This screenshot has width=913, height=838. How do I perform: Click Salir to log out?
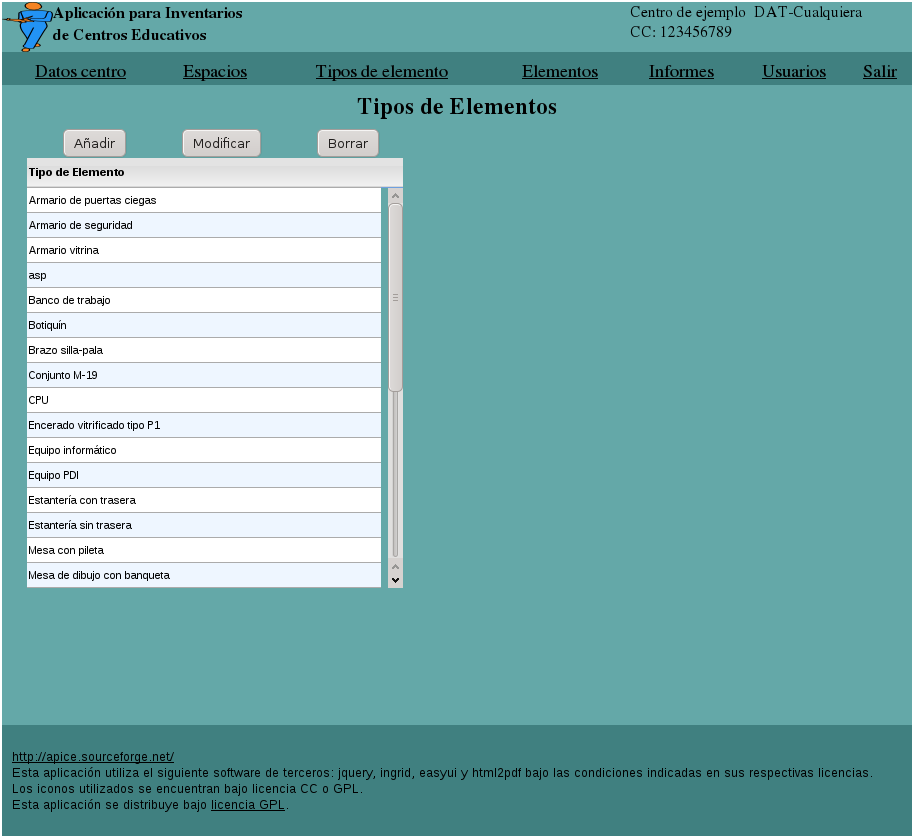[x=879, y=71]
